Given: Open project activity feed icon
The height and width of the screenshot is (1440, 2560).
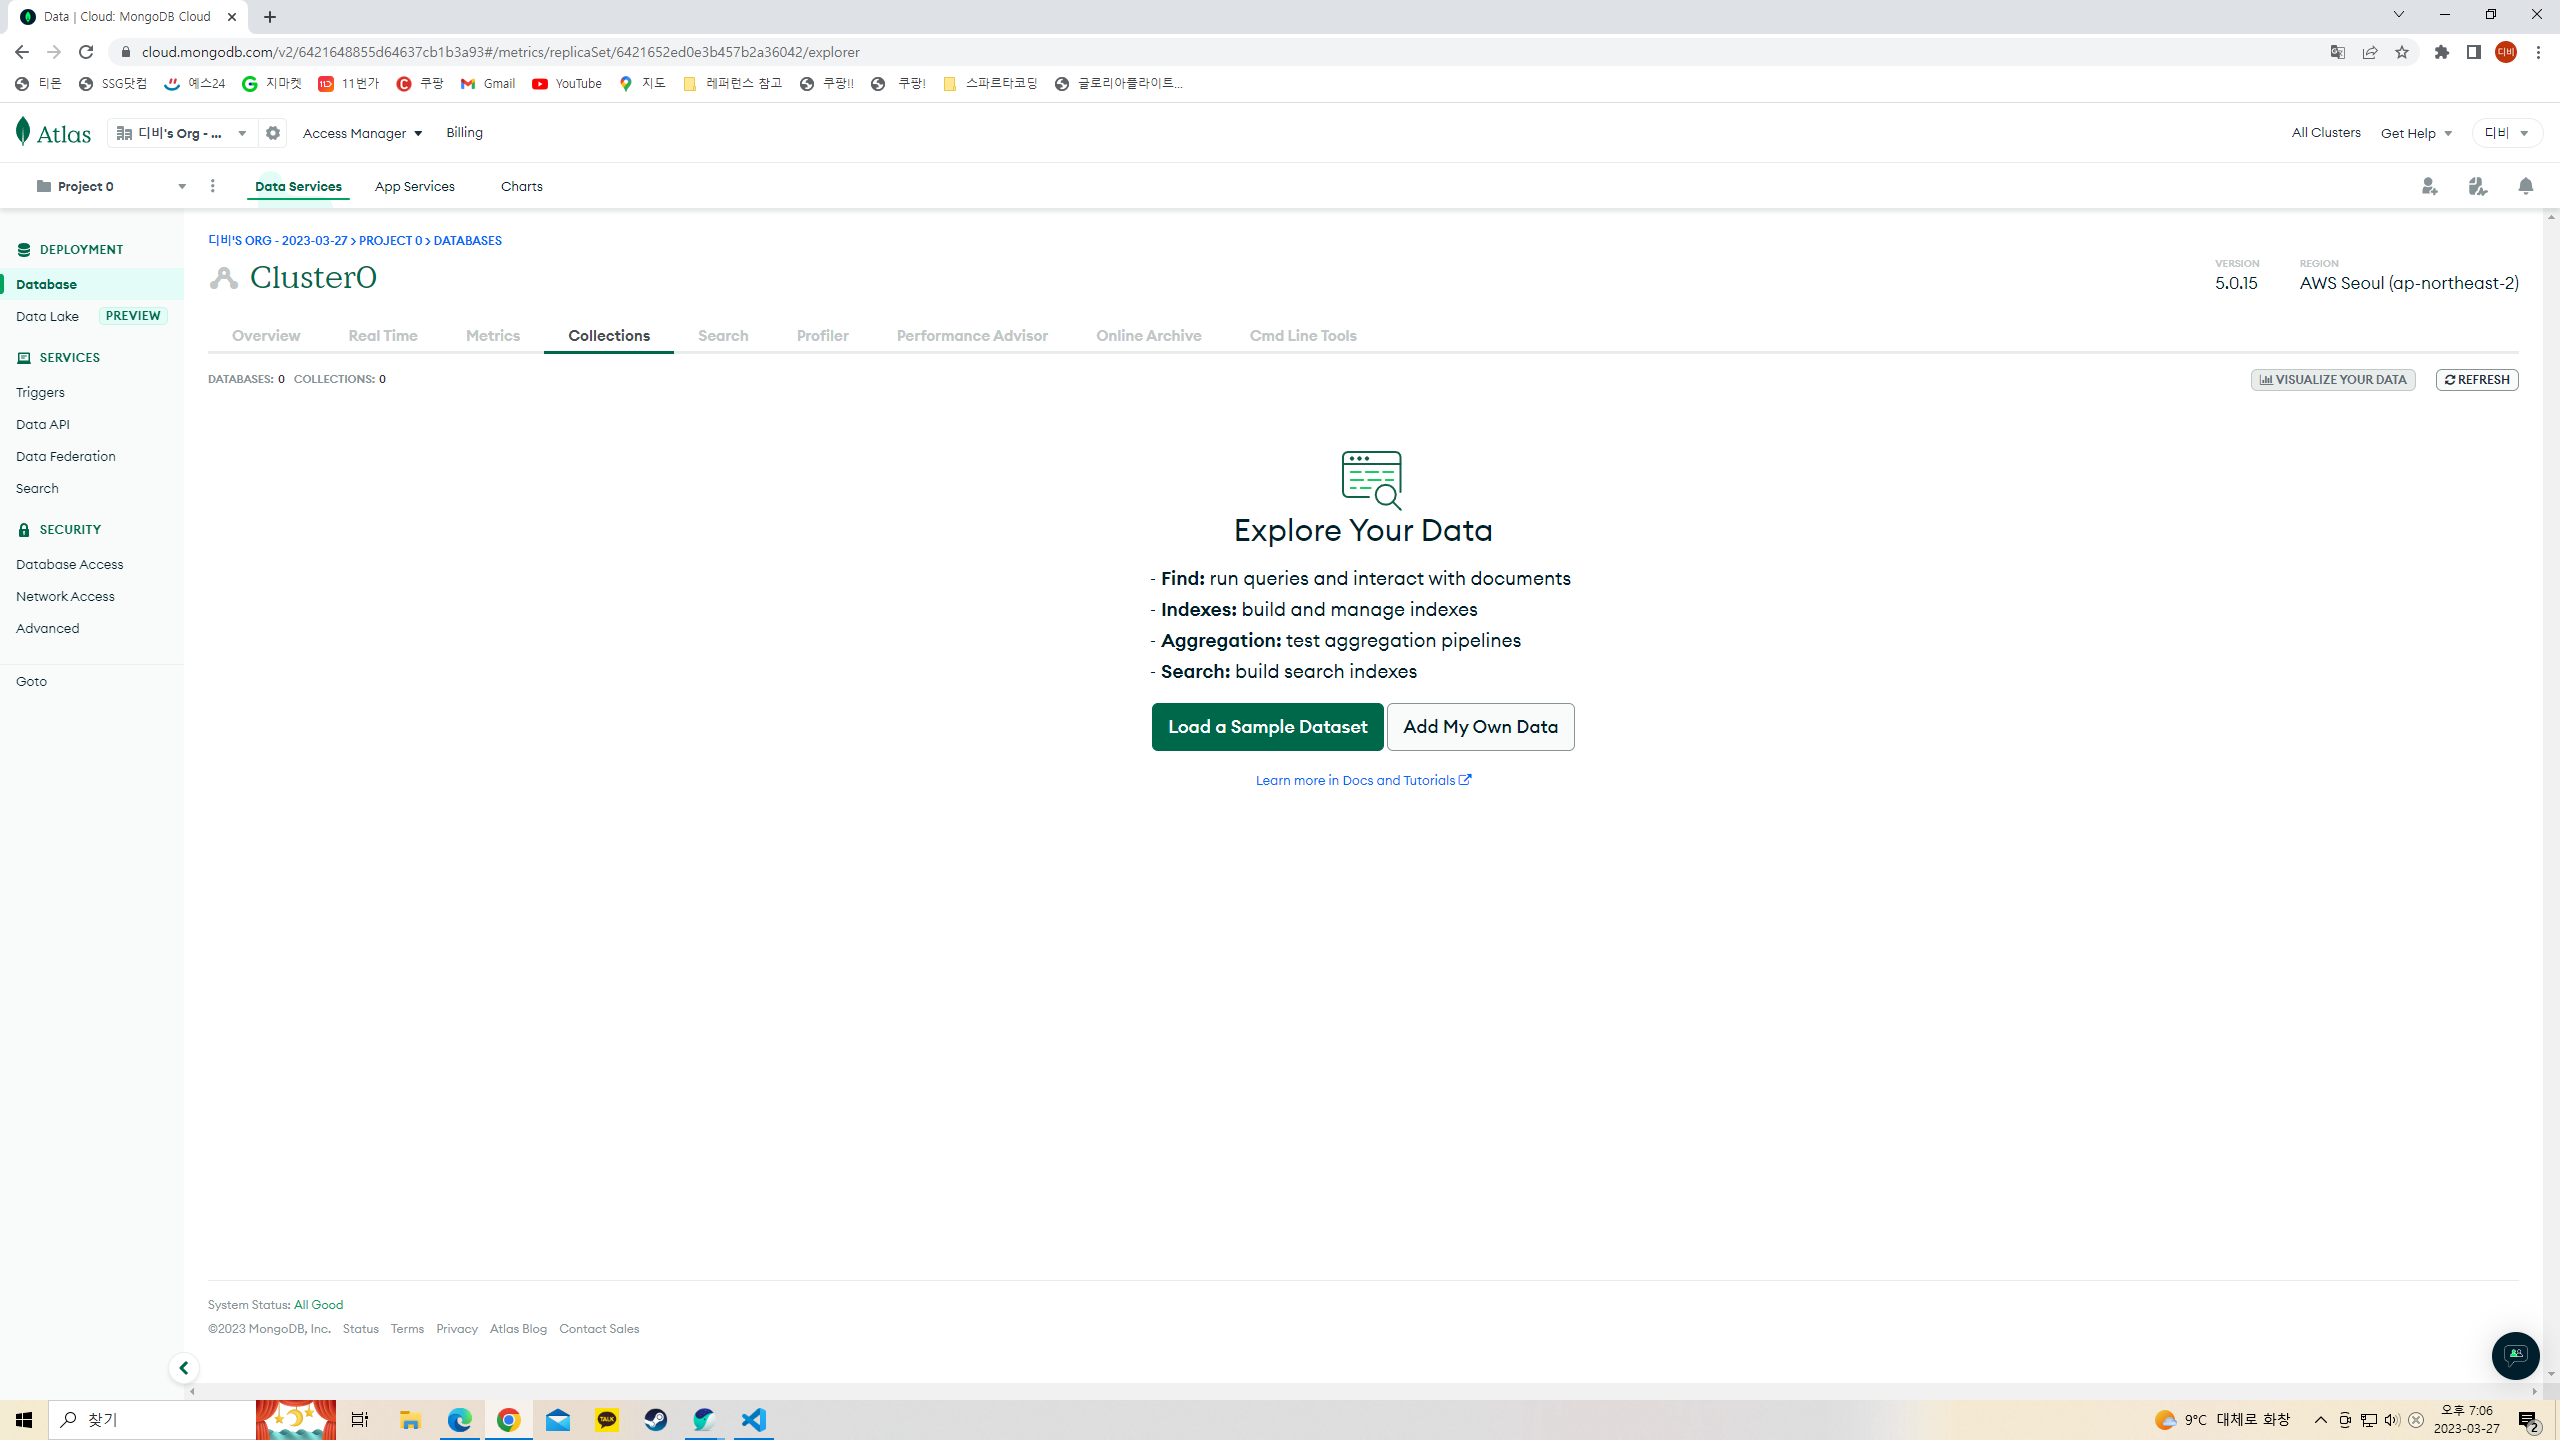Looking at the screenshot, I should (2478, 186).
